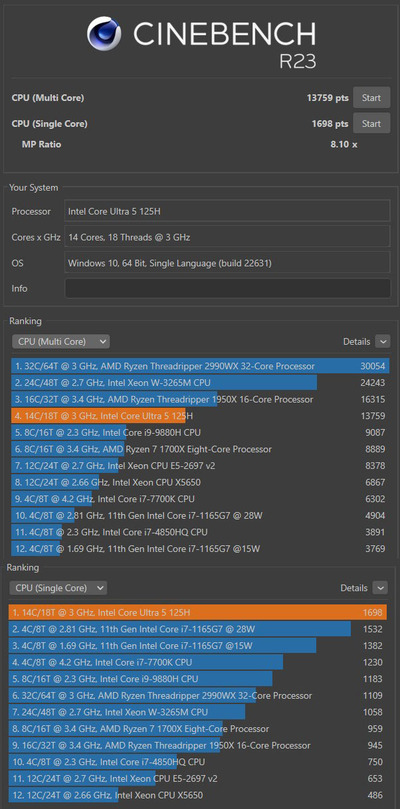Click the MP Ratio value 8.10 x
Image resolution: width=400 pixels, height=809 pixels.
point(344,144)
